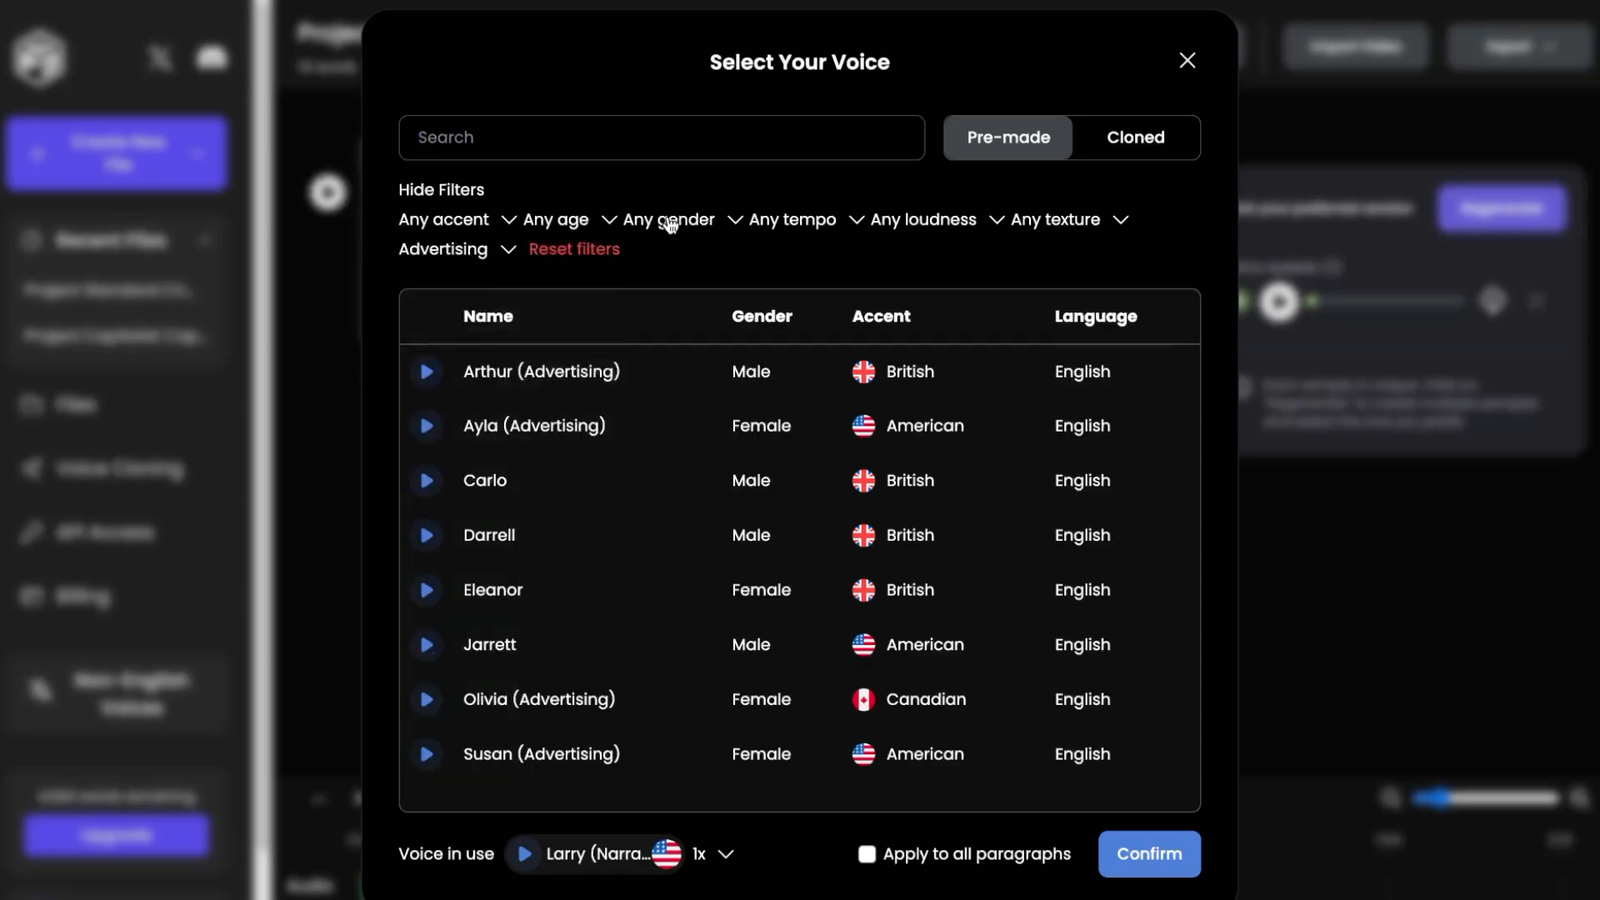This screenshot has width=1600, height=900.
Task: Select the Pre-made voices tab
Action: click(1008, 138)
